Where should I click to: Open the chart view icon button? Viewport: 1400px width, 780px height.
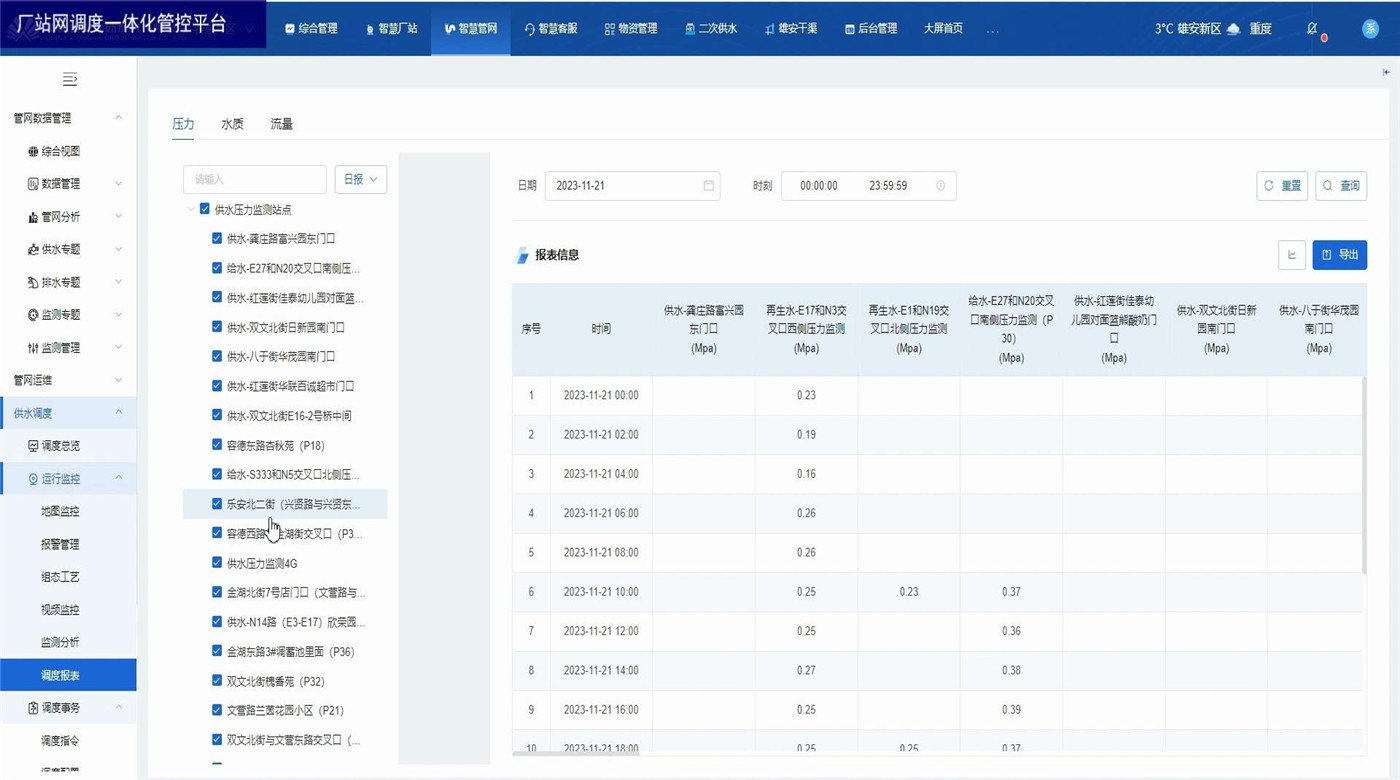(x=1292, y=255)
